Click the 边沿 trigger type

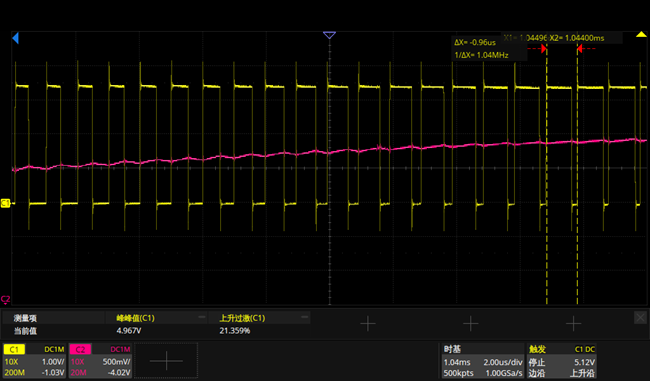click(x=536, y=373)
